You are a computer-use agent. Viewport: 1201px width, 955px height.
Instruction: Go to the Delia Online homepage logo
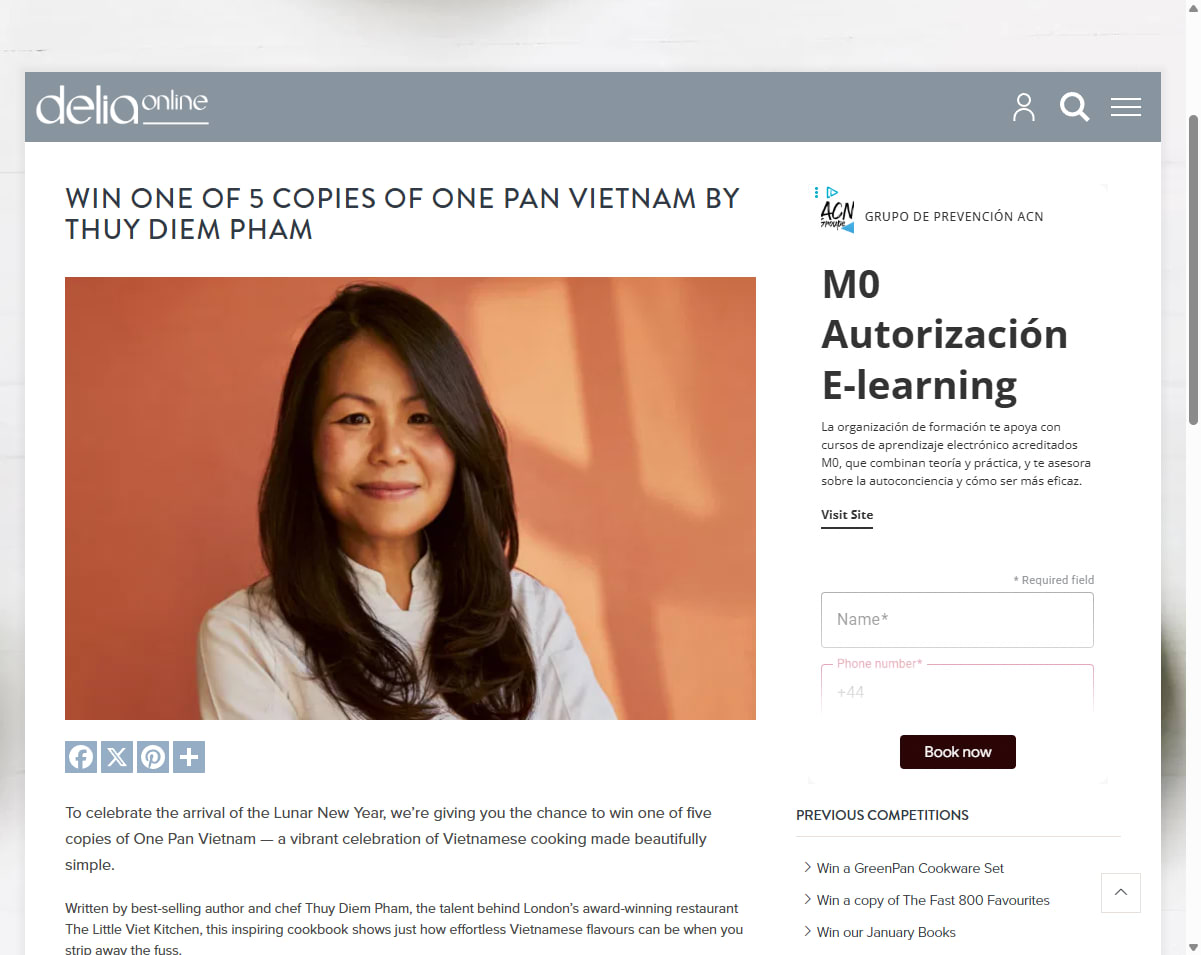[122, 105]
